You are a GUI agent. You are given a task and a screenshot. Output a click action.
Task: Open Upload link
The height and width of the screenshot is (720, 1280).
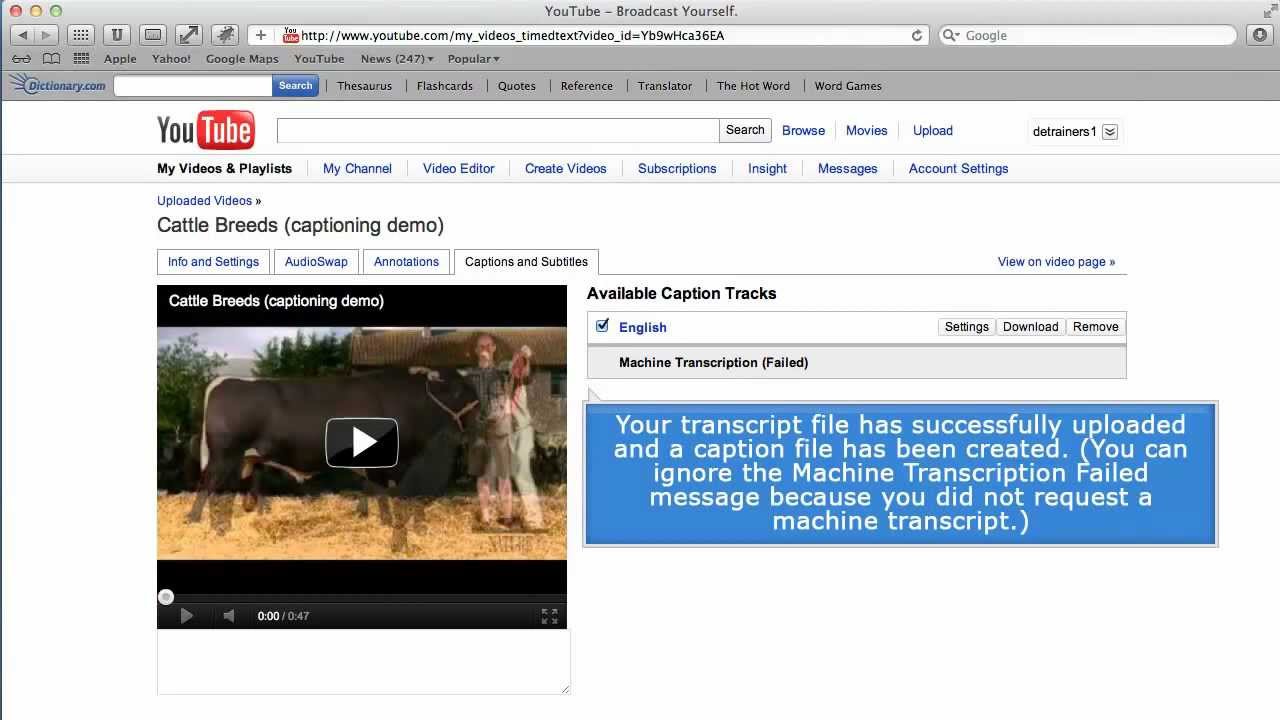(932, 130)
